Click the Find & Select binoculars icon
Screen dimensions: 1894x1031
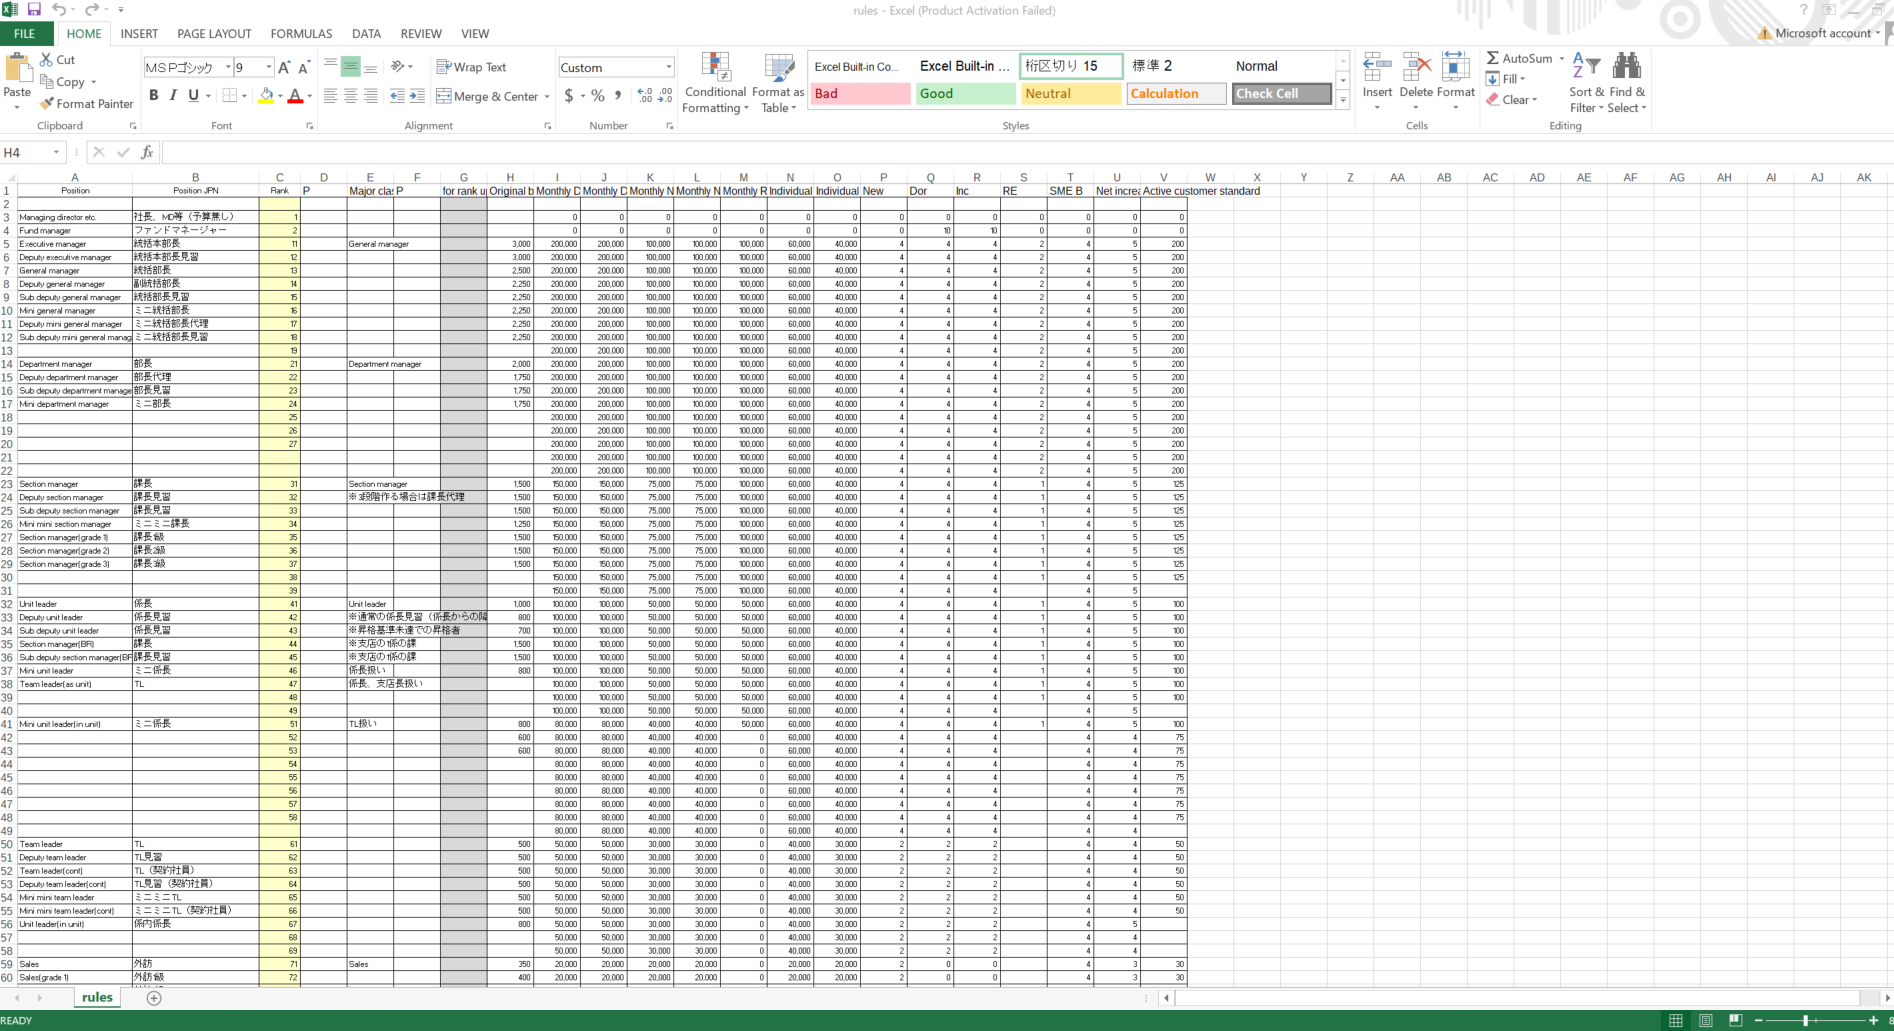pos(1626,68)
